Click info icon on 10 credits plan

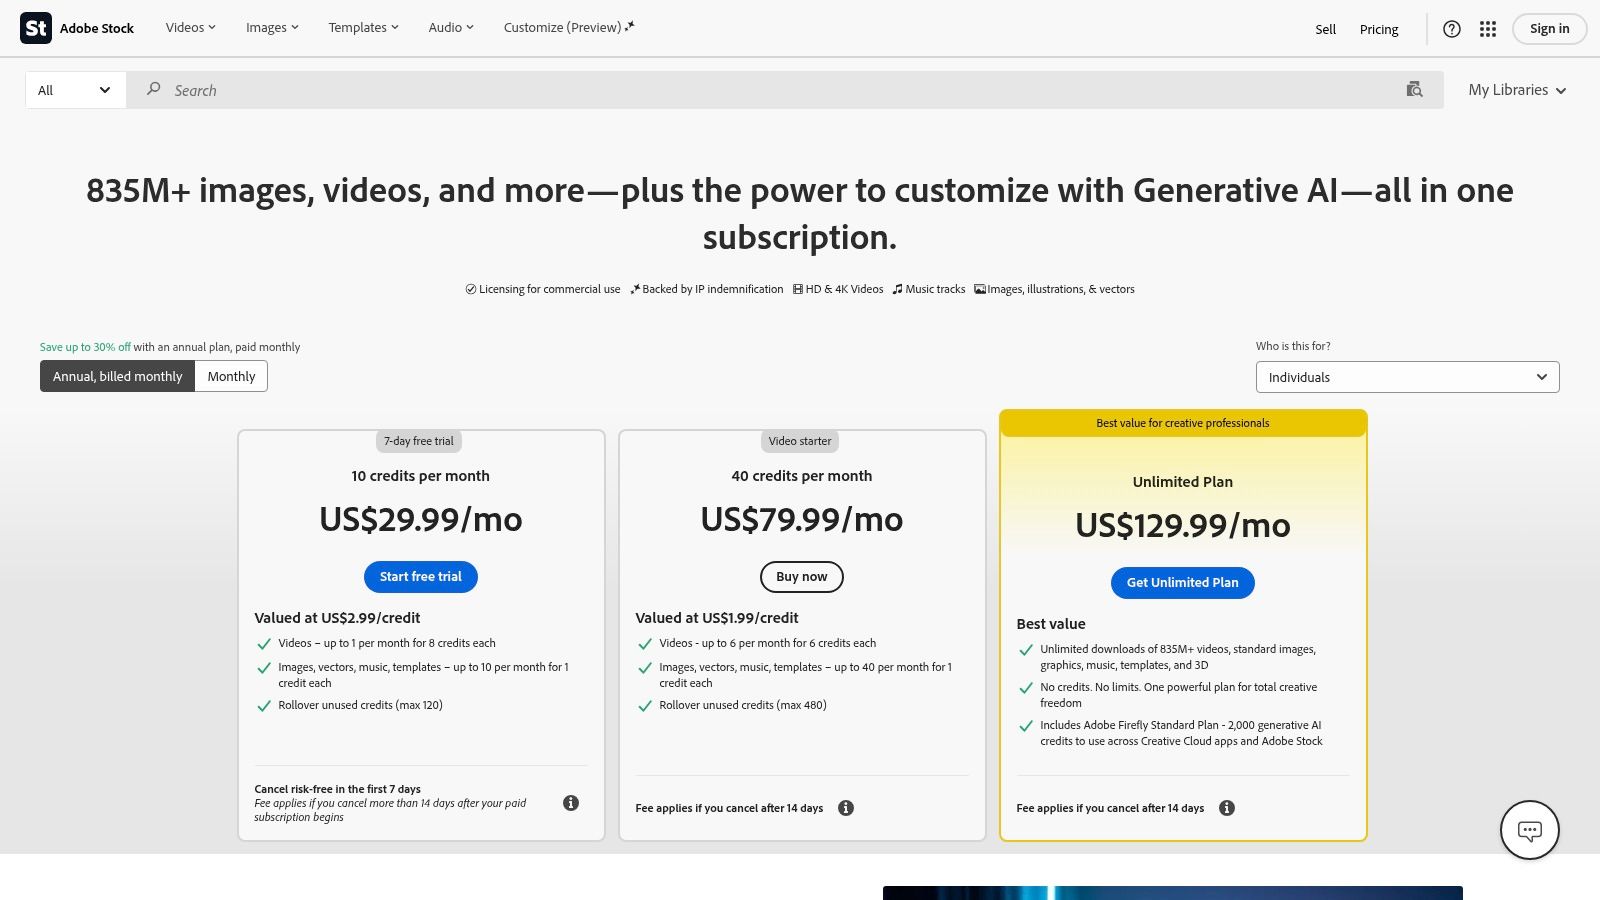click(x=571, y=803)
